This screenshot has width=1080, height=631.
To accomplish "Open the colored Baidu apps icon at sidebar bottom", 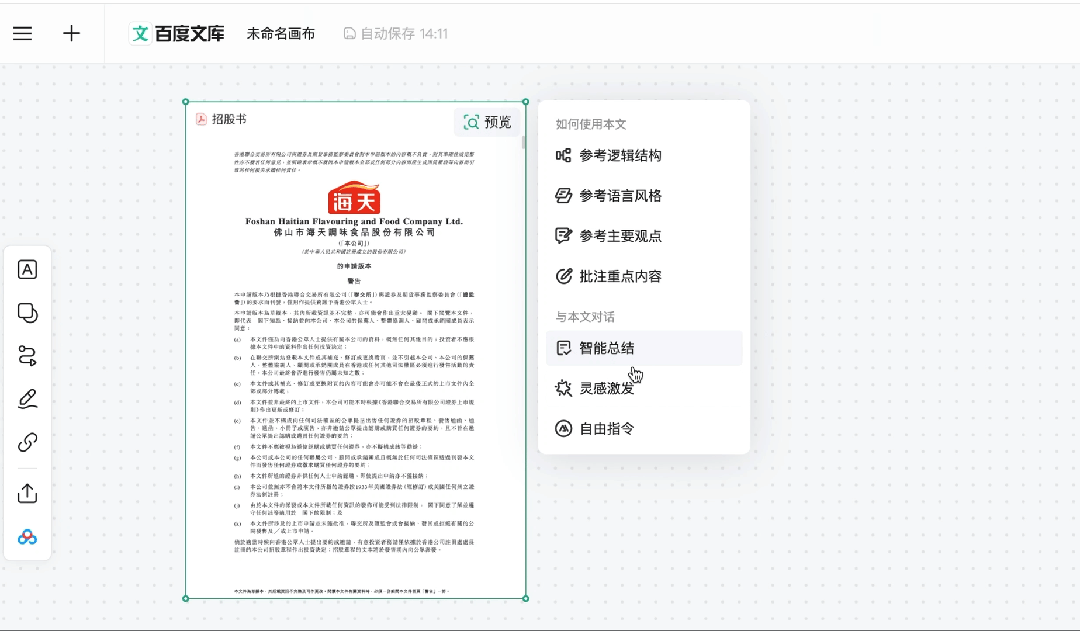I will click(x=27, y=537).
